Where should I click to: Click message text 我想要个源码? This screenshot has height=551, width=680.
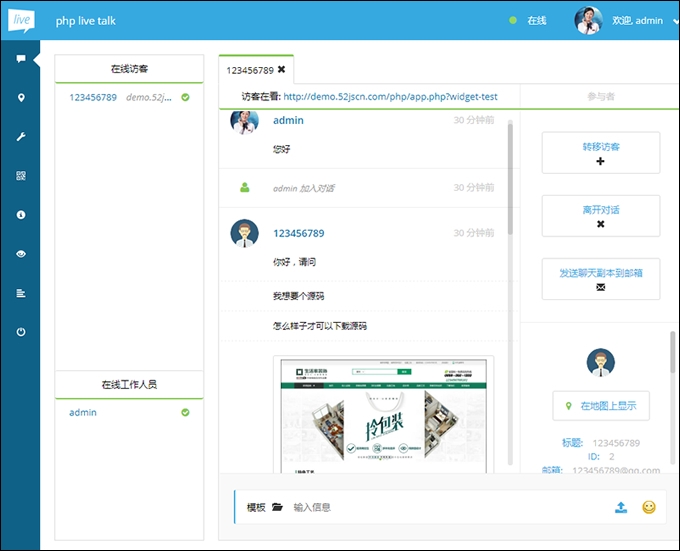(x=298, y=296)
